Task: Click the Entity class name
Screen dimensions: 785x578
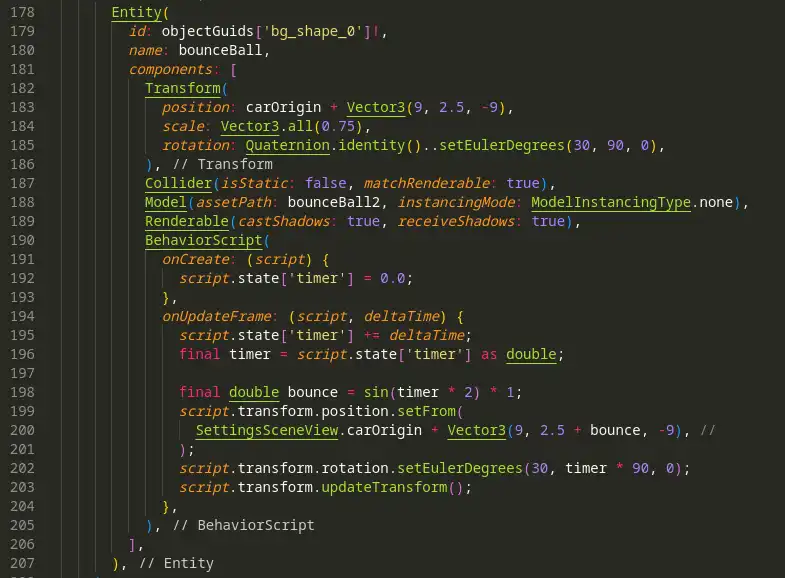Action: click(x=137, y=13)
